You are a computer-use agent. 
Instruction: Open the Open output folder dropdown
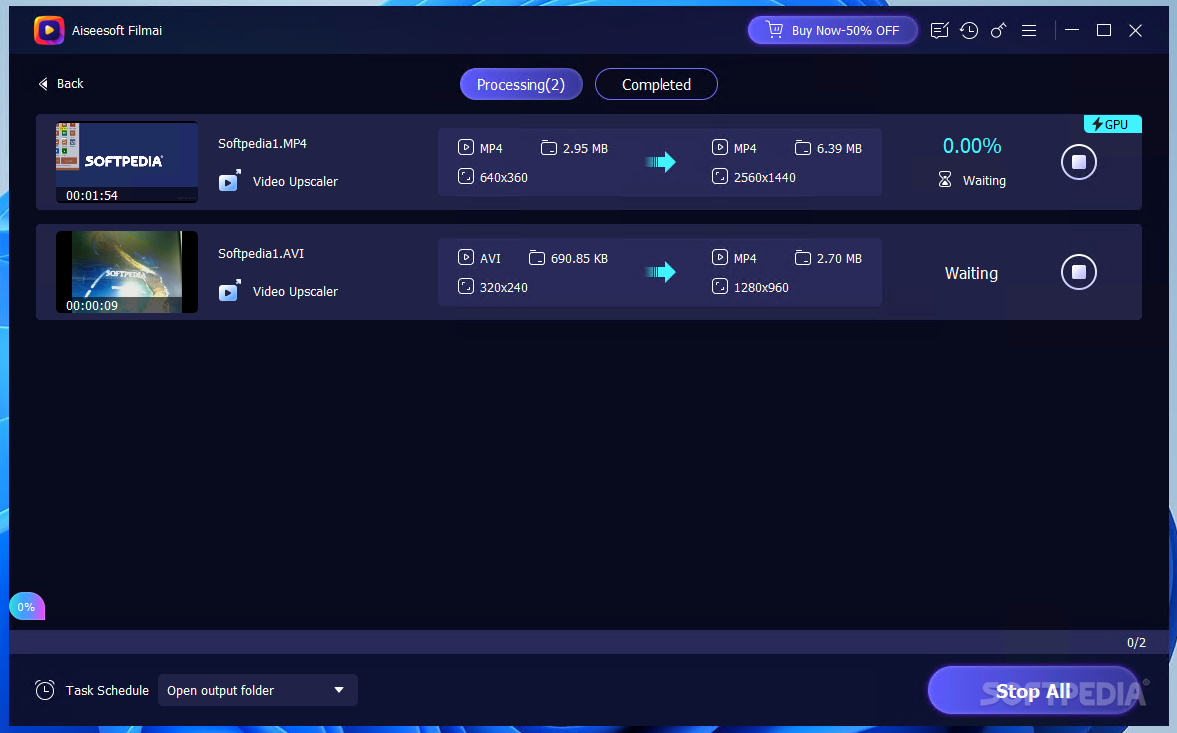(x=257, y=690)
